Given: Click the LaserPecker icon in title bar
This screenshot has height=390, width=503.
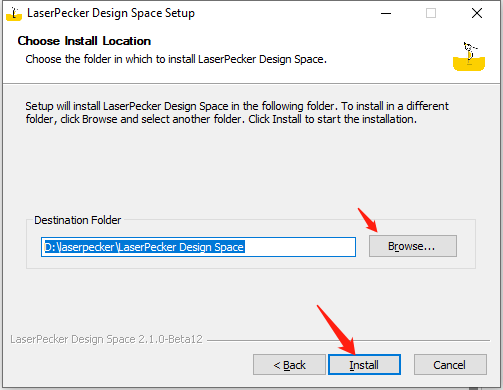Looking at the screenshot, I should click(14, 14).
